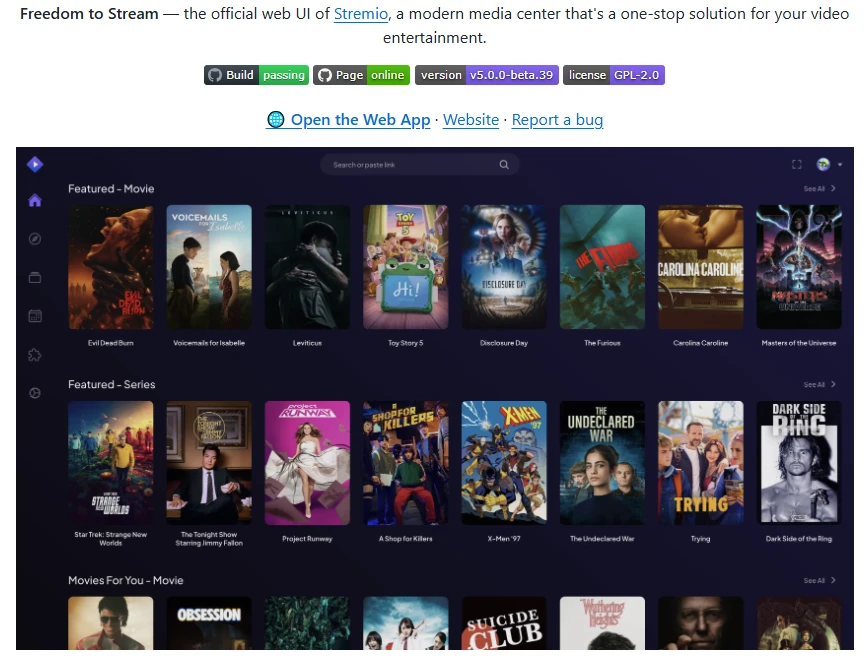Screen dimensions: 866x668
Task: Open the A Shop for Killers poster
Action: point(405,463)
